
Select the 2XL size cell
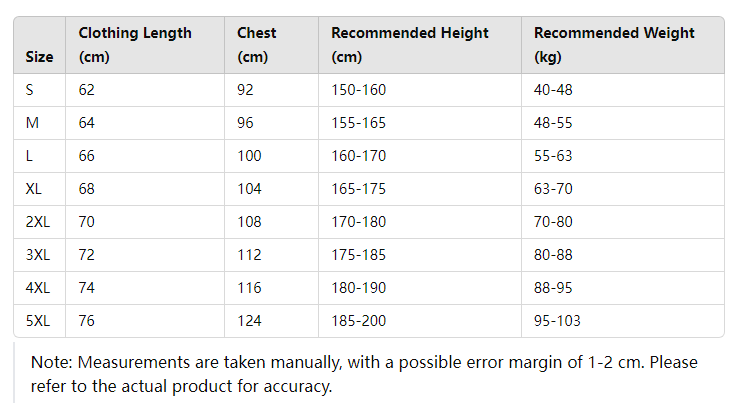click(x=38, y=222)
